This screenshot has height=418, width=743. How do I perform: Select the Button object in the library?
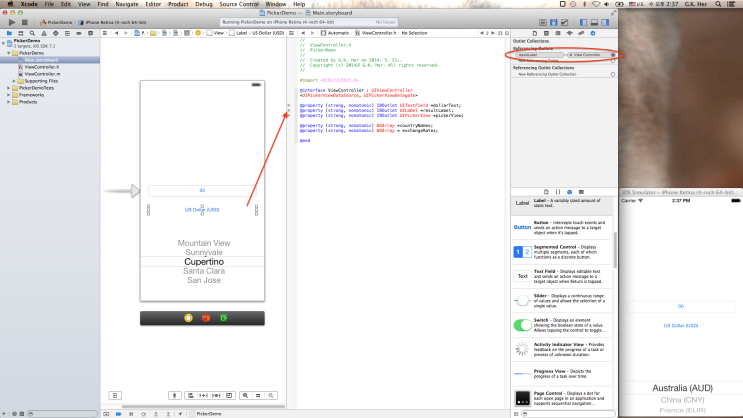[562, 227]
